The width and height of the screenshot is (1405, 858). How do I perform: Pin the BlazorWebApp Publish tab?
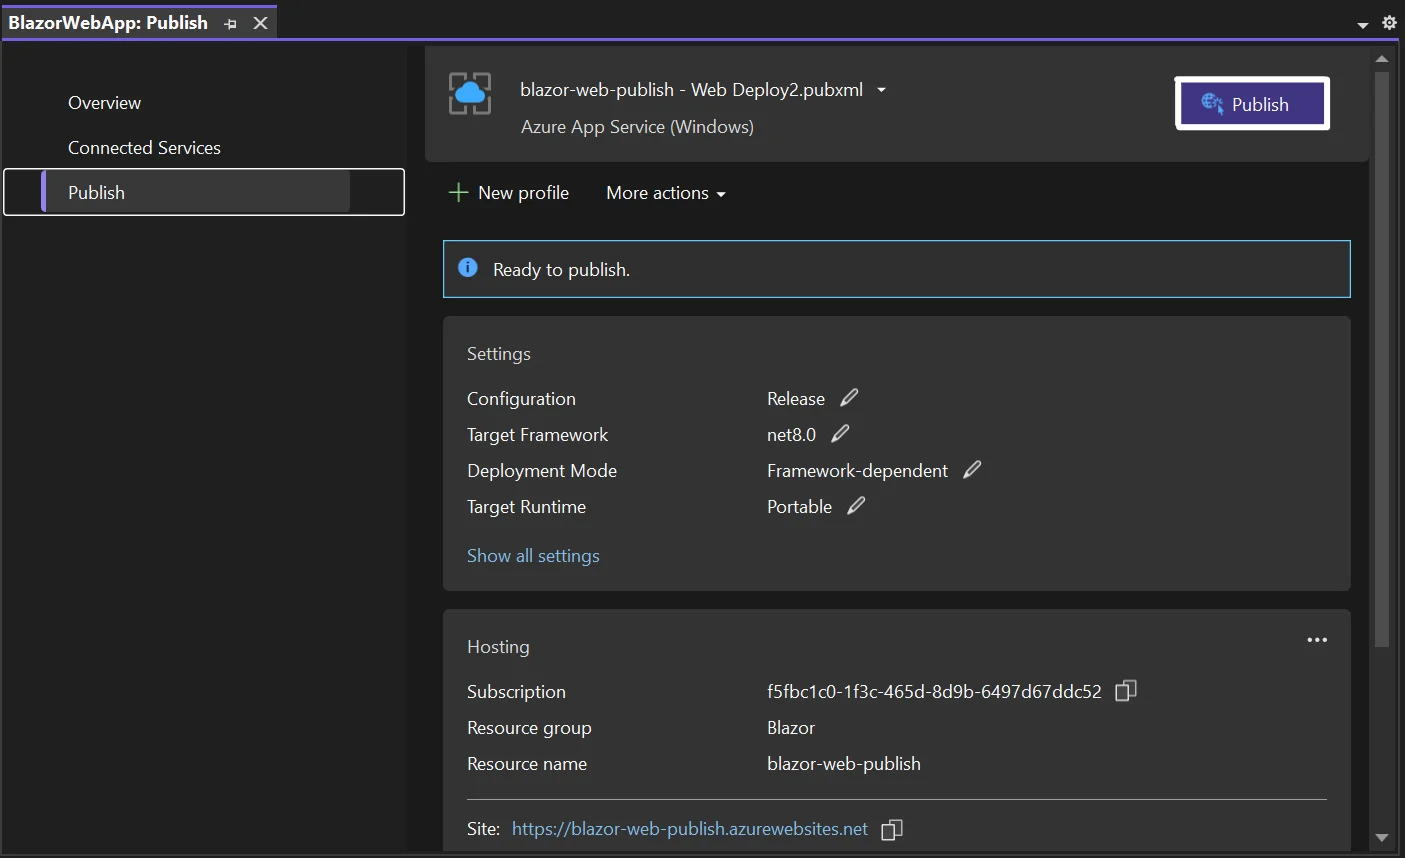[231, 24]
